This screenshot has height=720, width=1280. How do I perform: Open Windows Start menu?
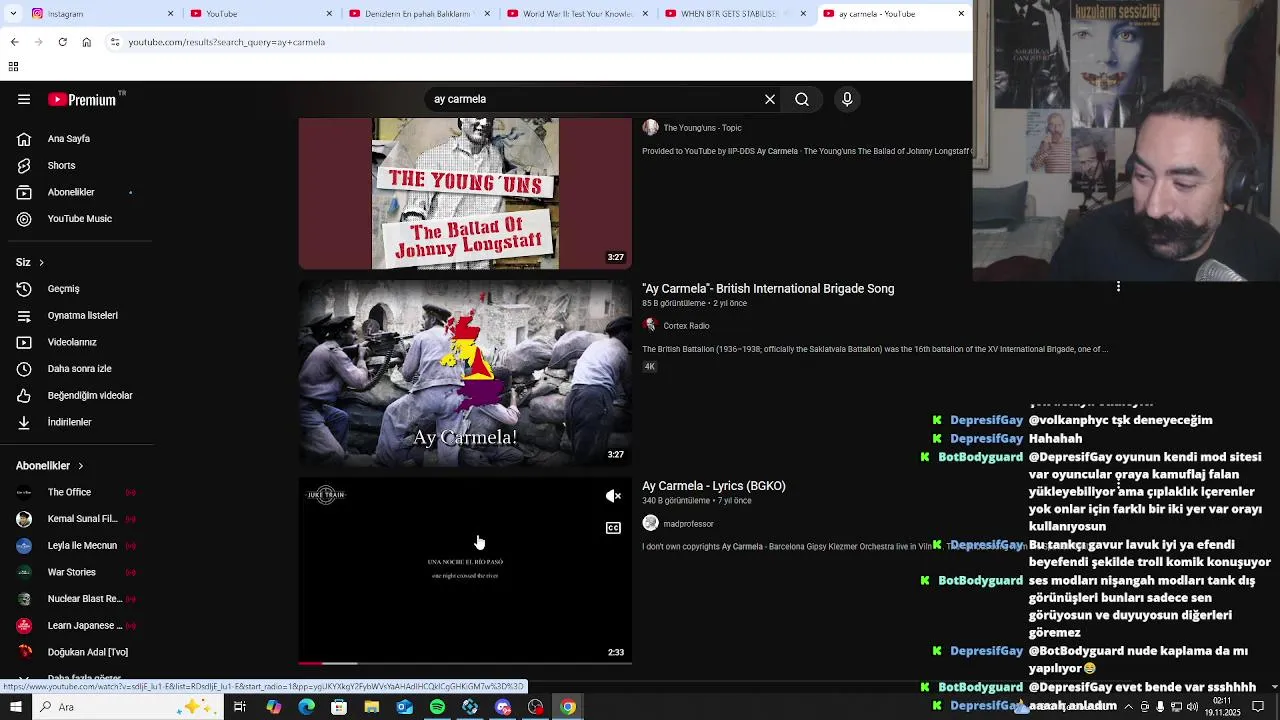(x=15, y=707)
